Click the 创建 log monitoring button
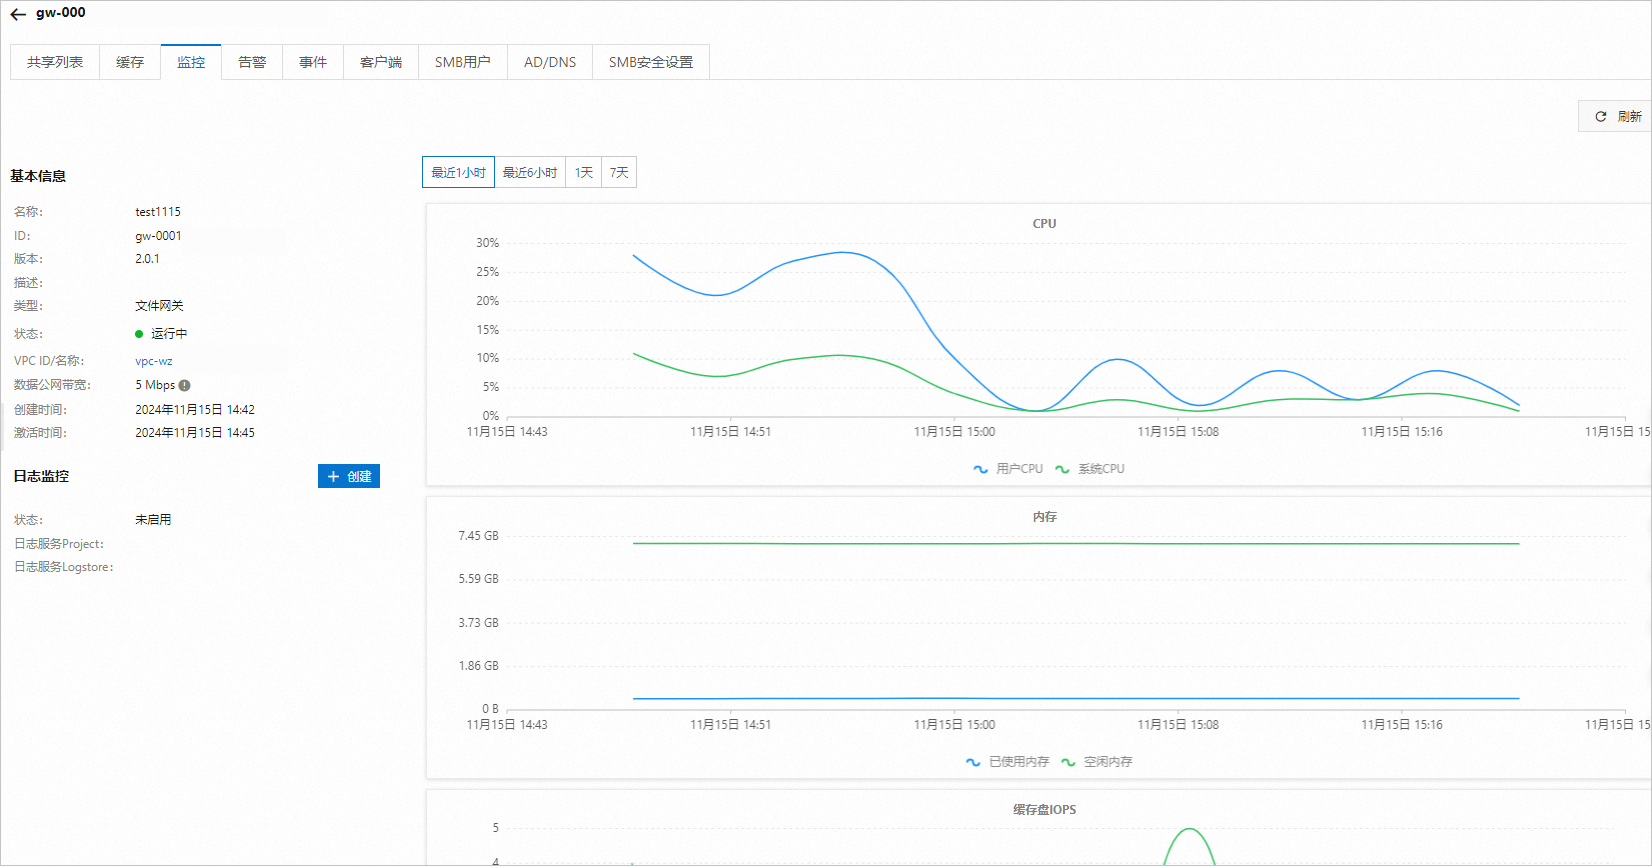 349,477
